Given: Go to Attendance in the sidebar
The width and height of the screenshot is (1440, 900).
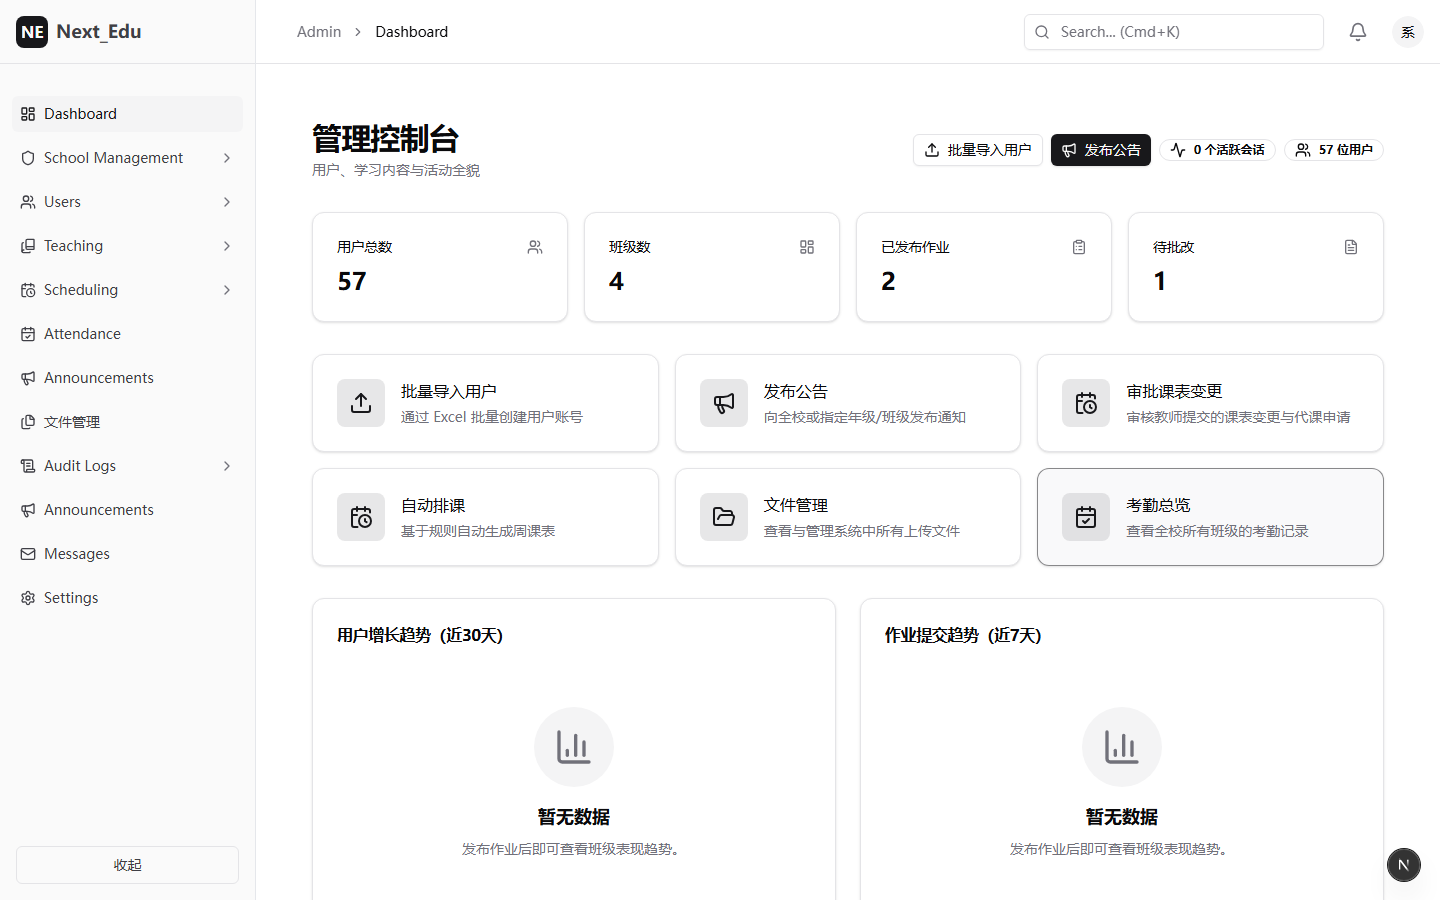Looking at the screenshot, I should coord(127,334).
